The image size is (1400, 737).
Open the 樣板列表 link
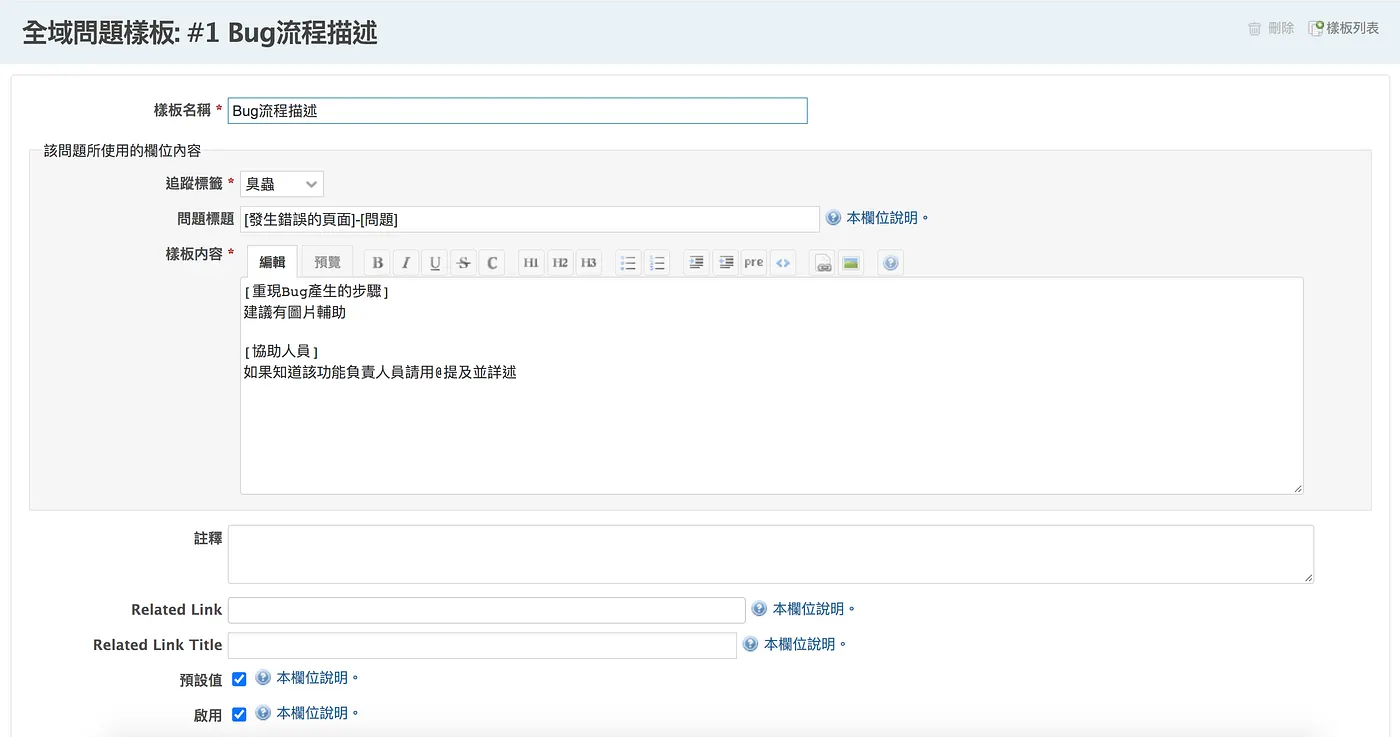click(1353, 28)
